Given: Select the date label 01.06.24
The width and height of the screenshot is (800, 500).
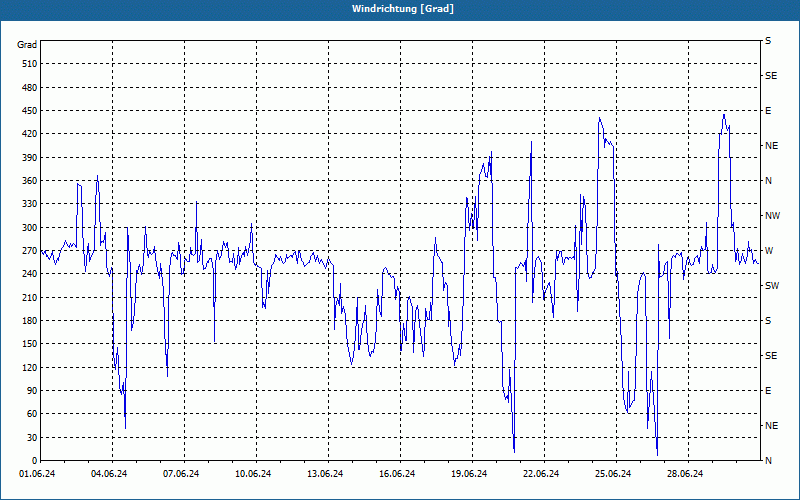Looking at the screenshot, I should coord(37,474).
